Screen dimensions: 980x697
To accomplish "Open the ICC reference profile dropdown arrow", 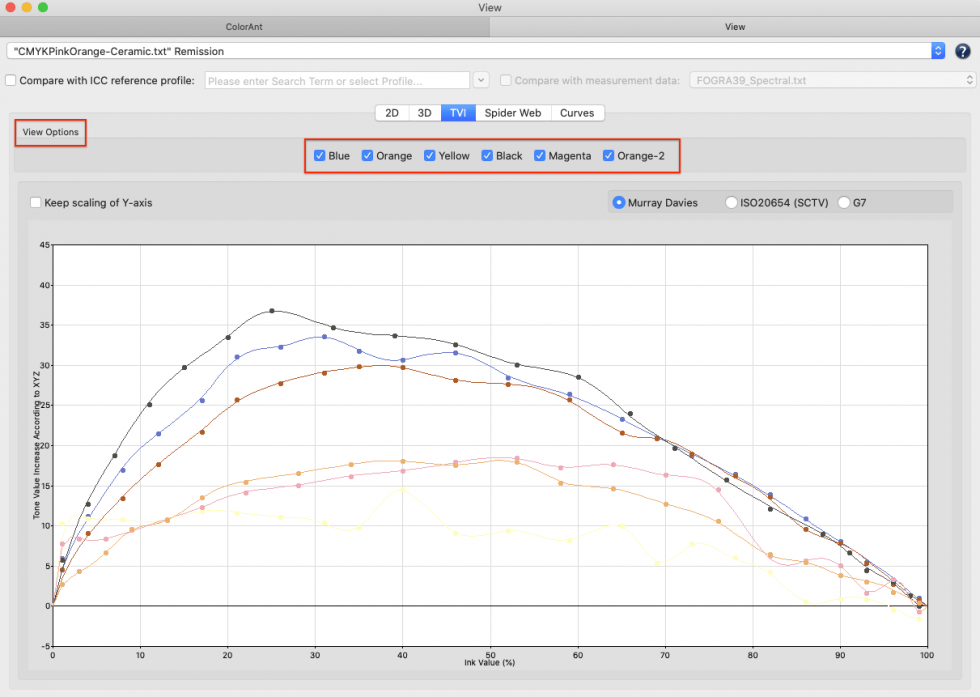I will click(x=481, y=80).
